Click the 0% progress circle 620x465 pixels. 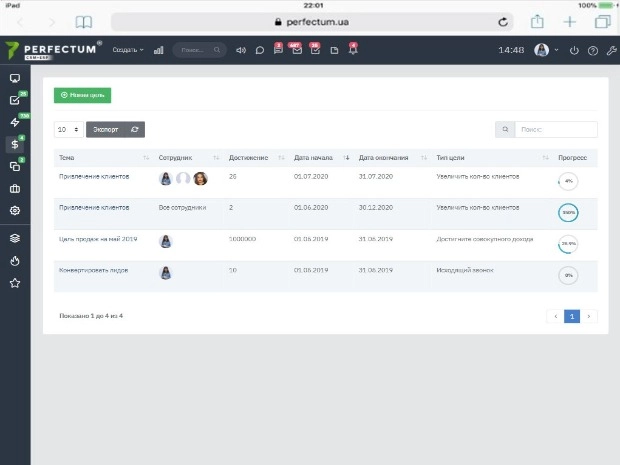coord(568,275)
